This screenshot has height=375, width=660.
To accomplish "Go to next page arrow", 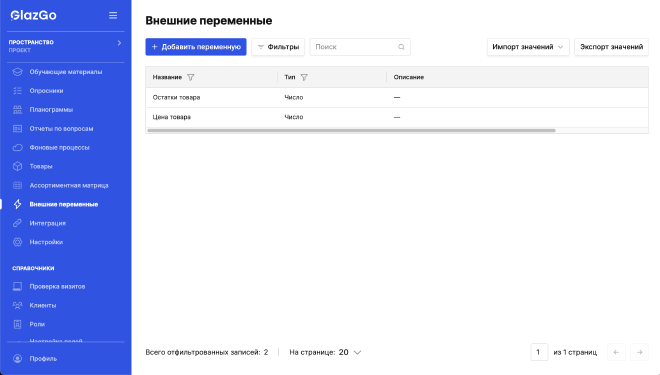I will coord(639,352).
